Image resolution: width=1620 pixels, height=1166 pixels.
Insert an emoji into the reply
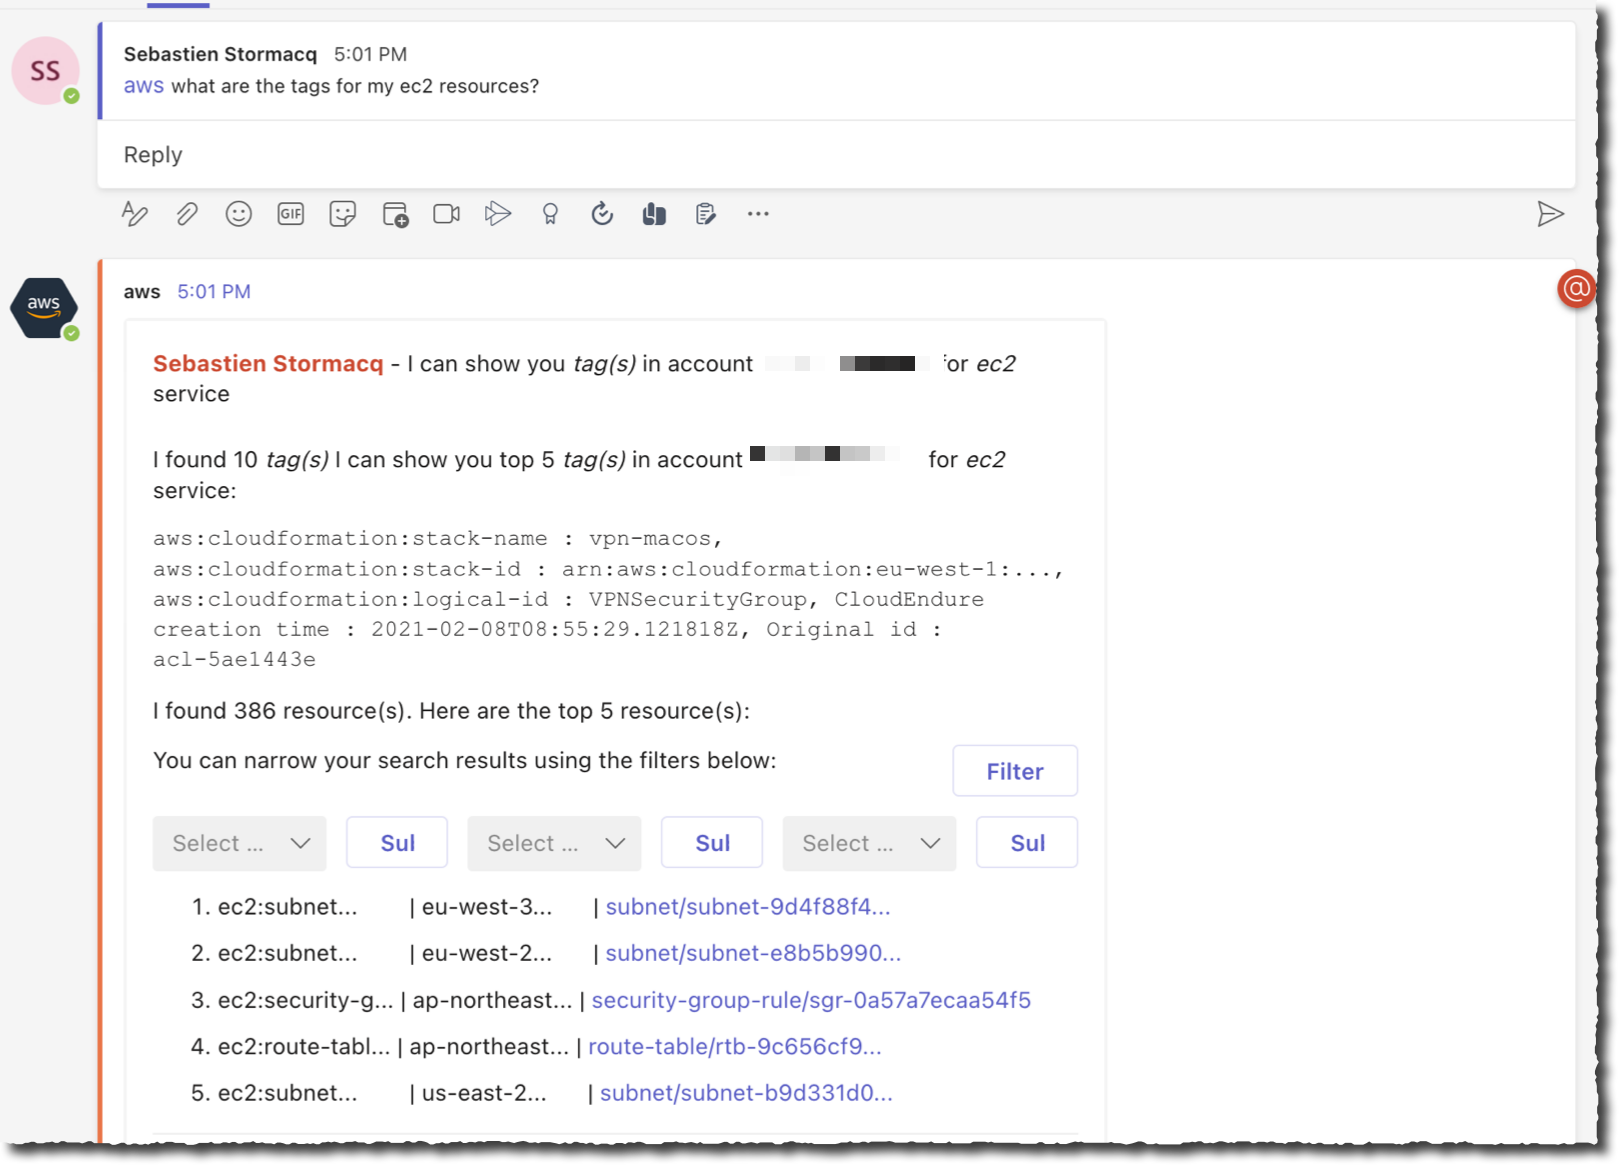[239, 213]
